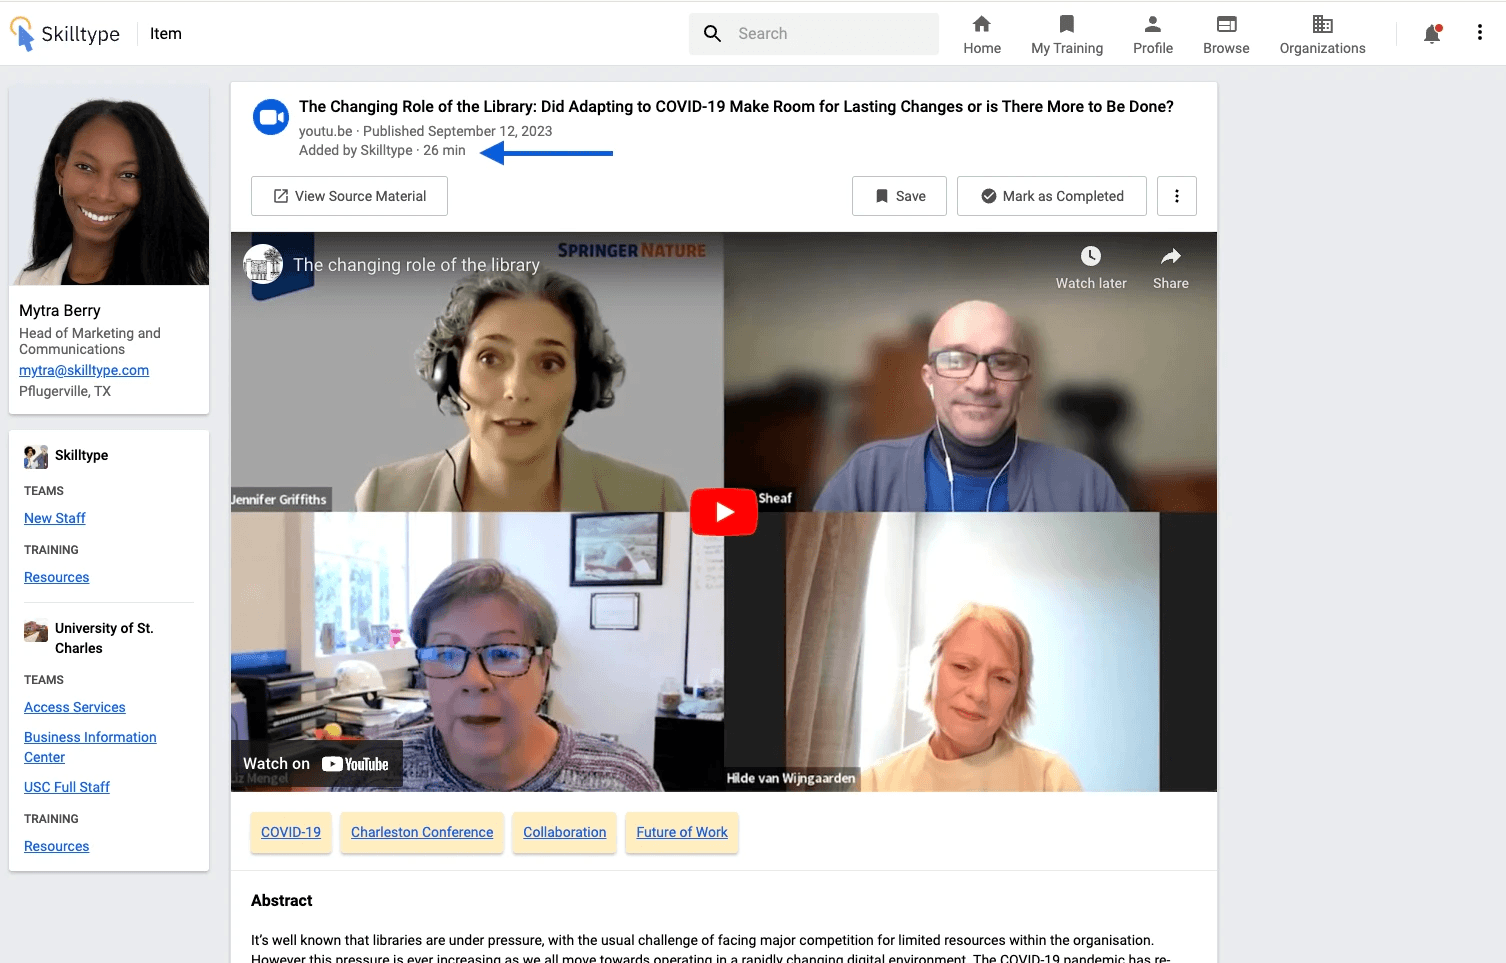Click 'Published September 12, 2023' text
Viewport: 1506px width, 963px height.
pos(458,131)
